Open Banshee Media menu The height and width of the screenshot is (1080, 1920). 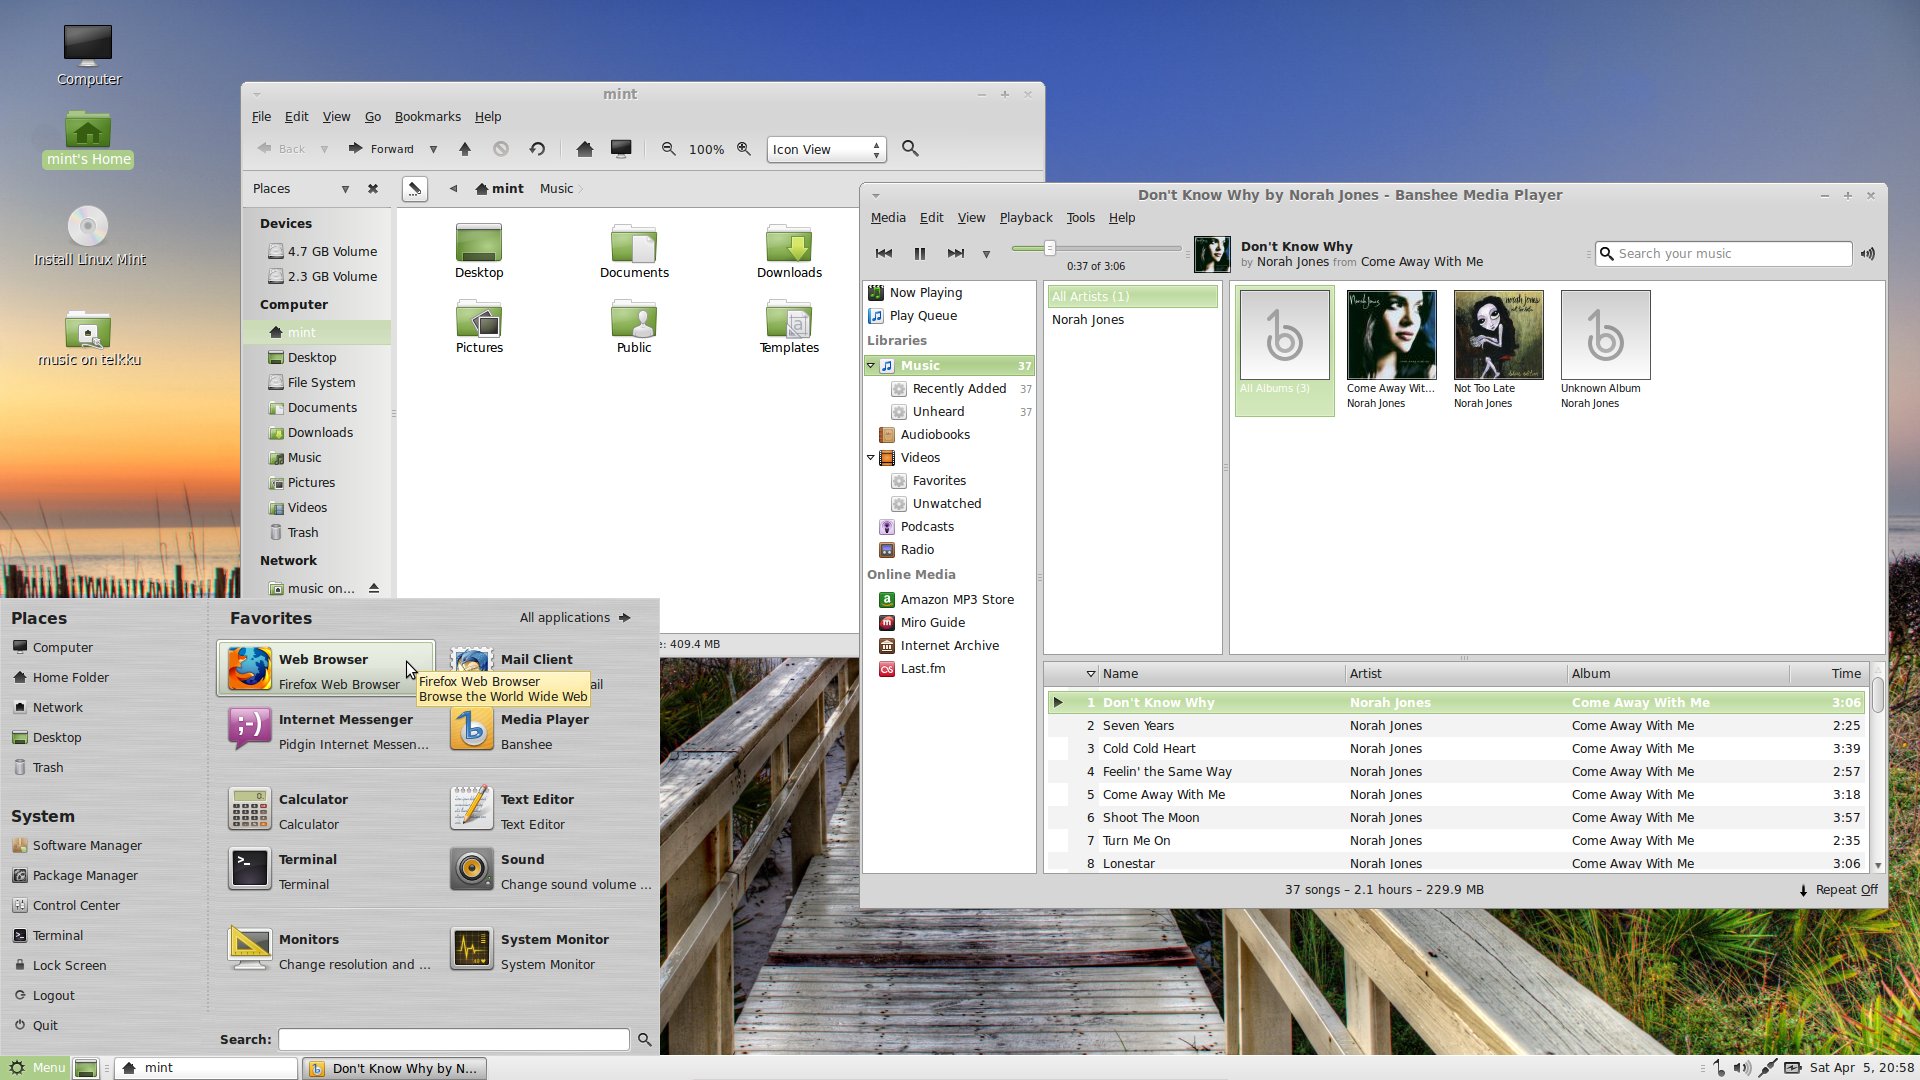point(888,218)
